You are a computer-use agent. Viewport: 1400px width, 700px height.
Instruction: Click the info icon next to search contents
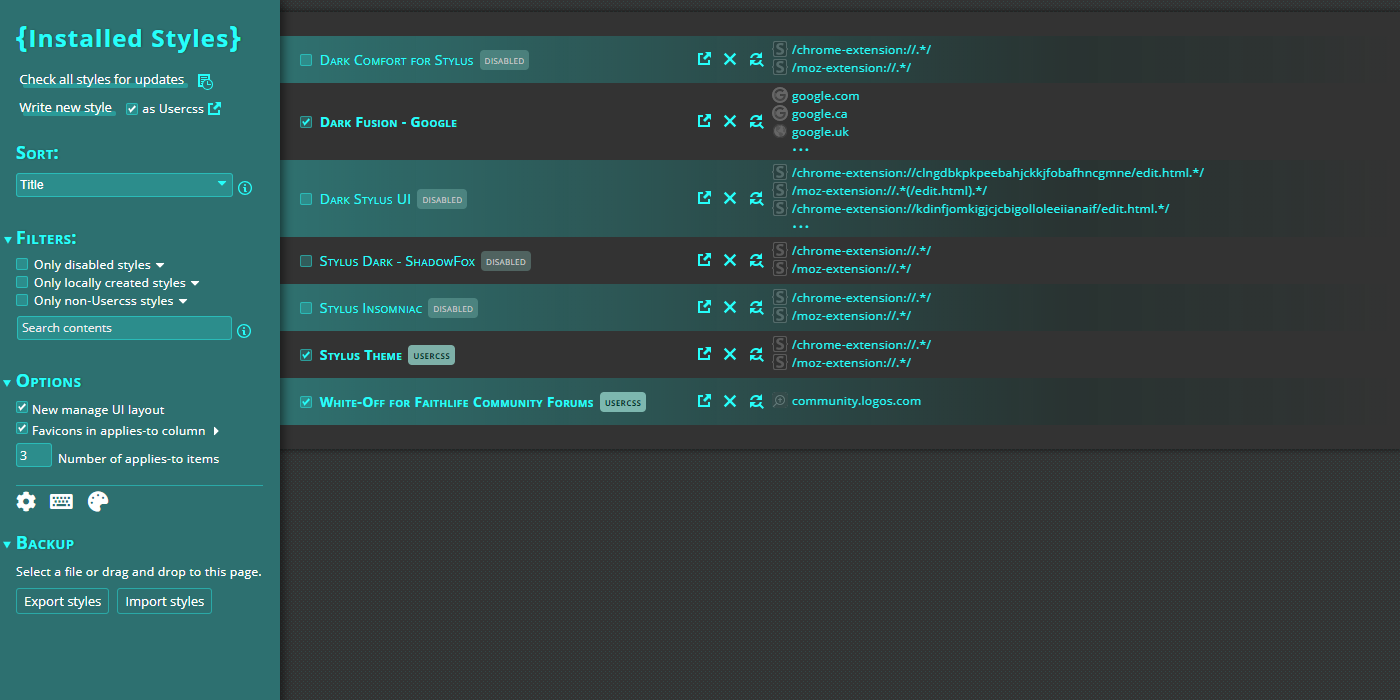(x=244, y=330)
